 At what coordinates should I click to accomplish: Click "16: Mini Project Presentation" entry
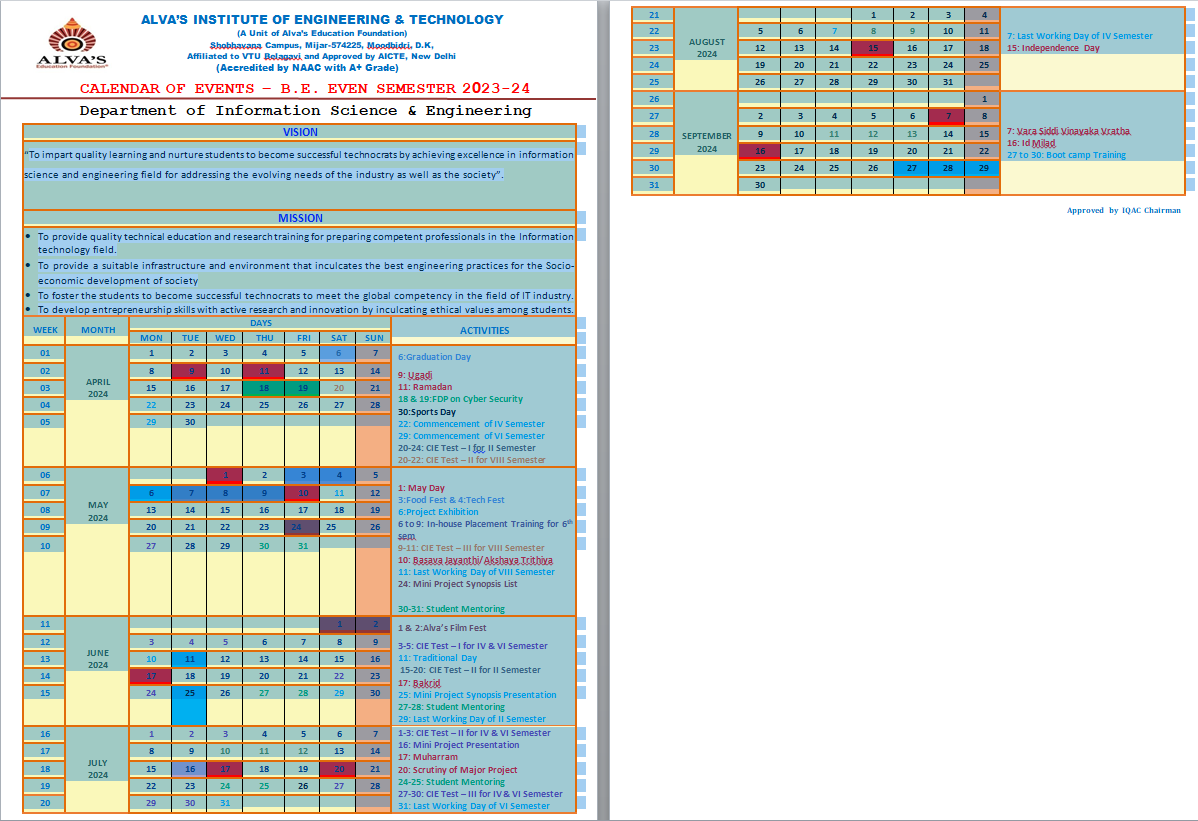(x=458, y=745)
